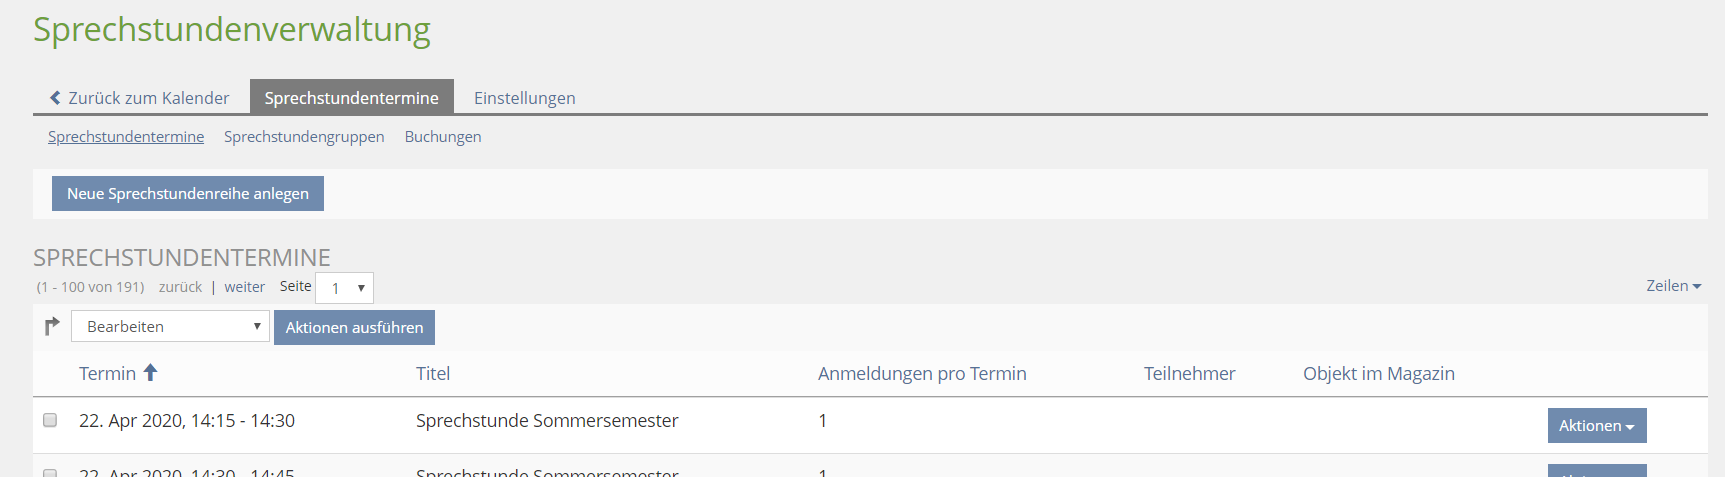Click the Zurück zum Kalender link

148,98
